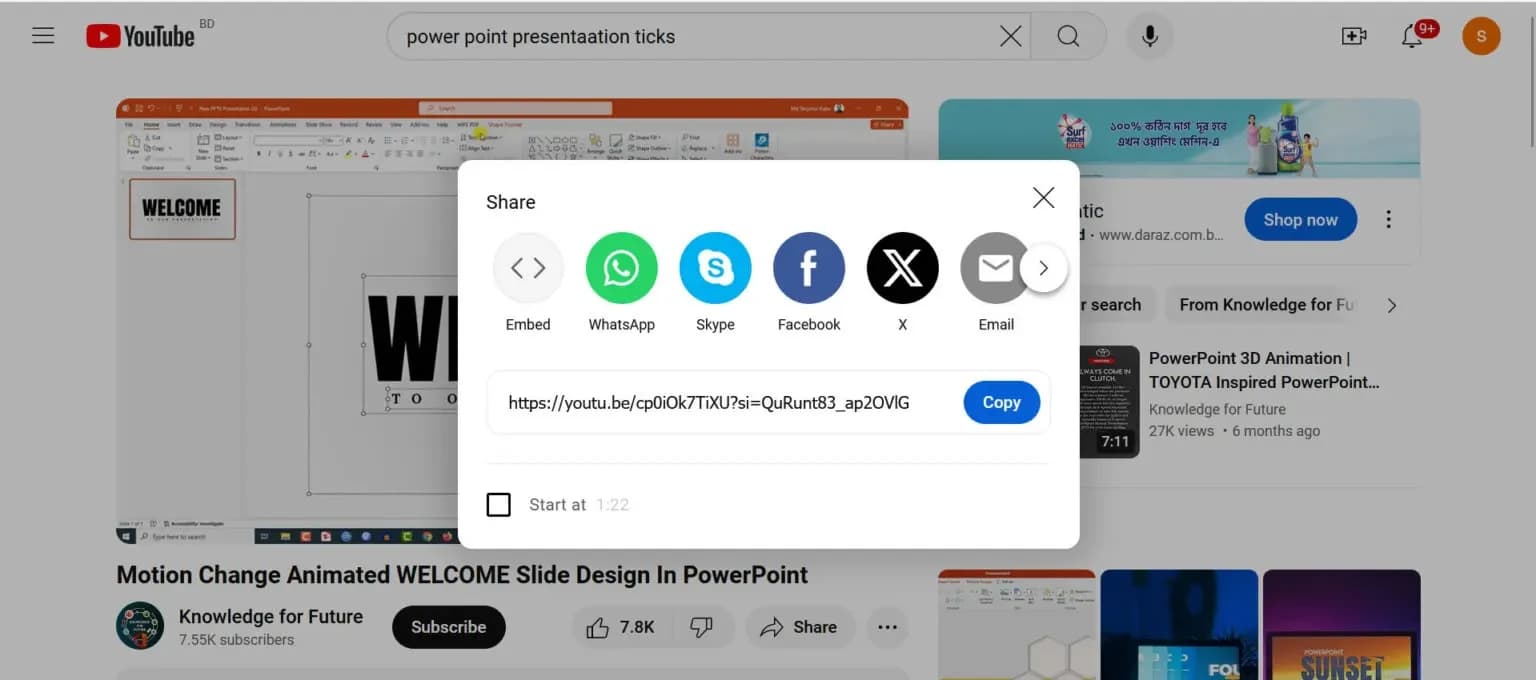Viewport: 1536px width, 680px height.
Task: Open the blue laptop suggested video thumbnail
Action: [x=1179, y=625]
